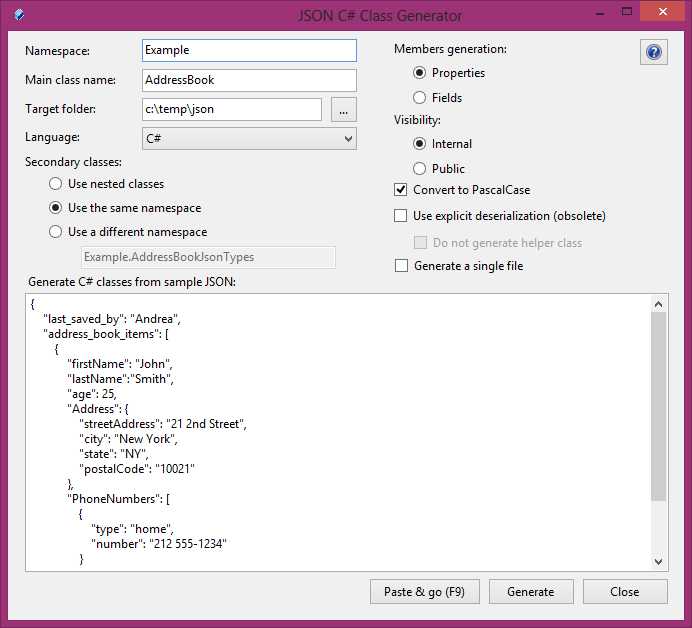
Task: Click the app icon in the title bar
Action: tap(19, 15)
